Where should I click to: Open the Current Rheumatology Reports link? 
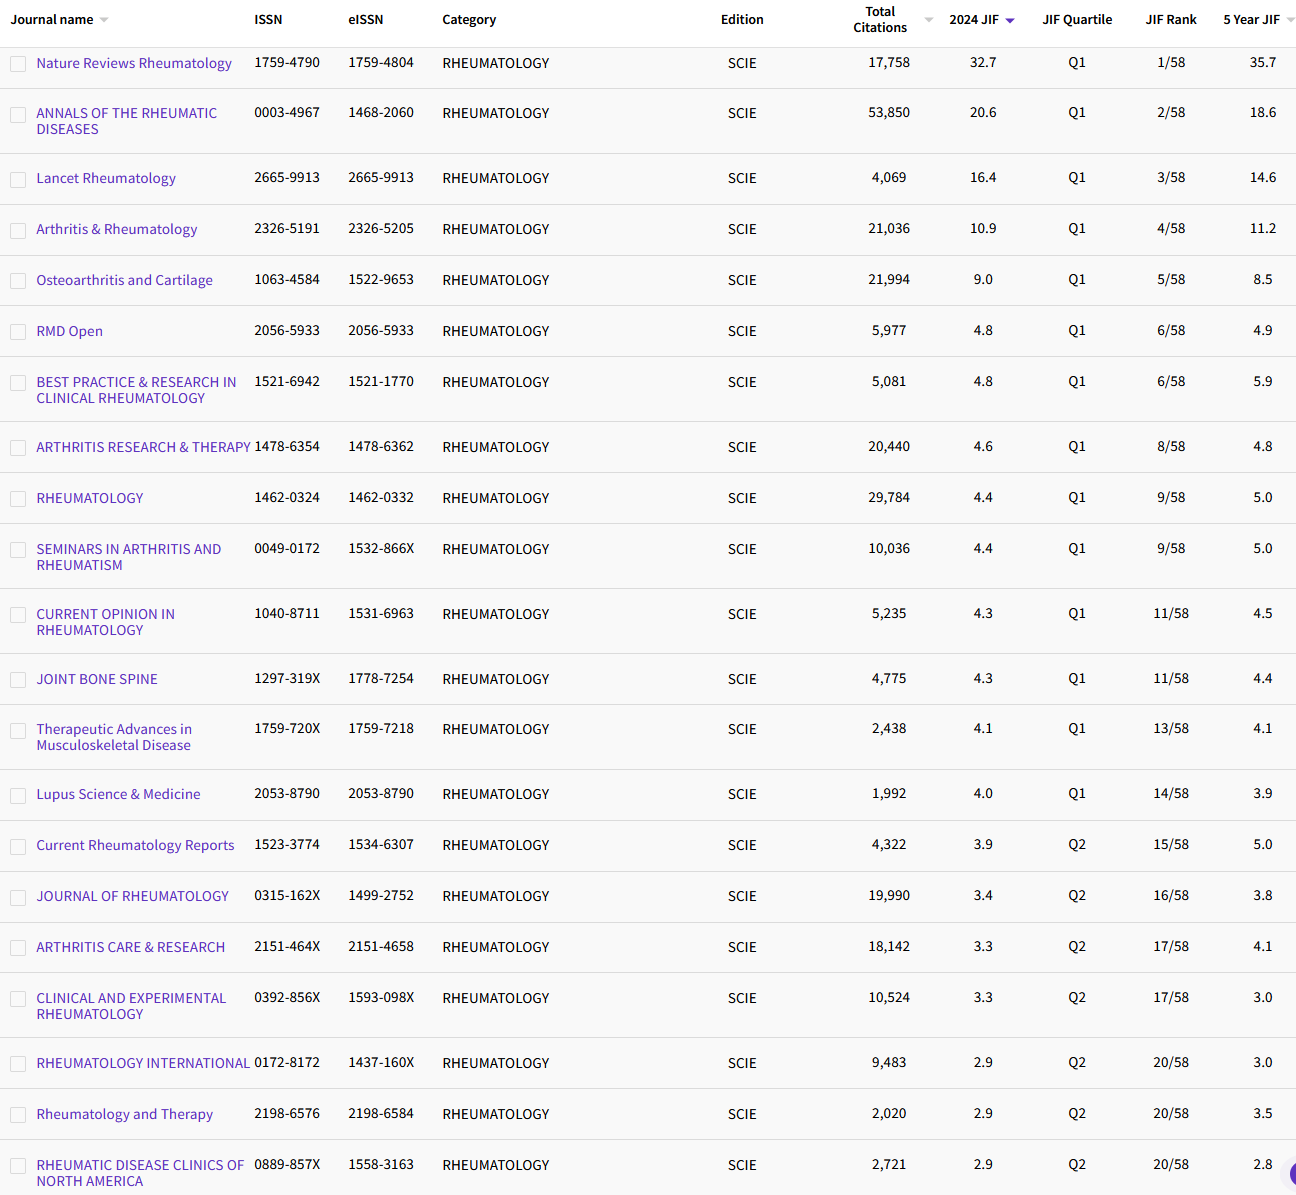[x=135, y=845]
